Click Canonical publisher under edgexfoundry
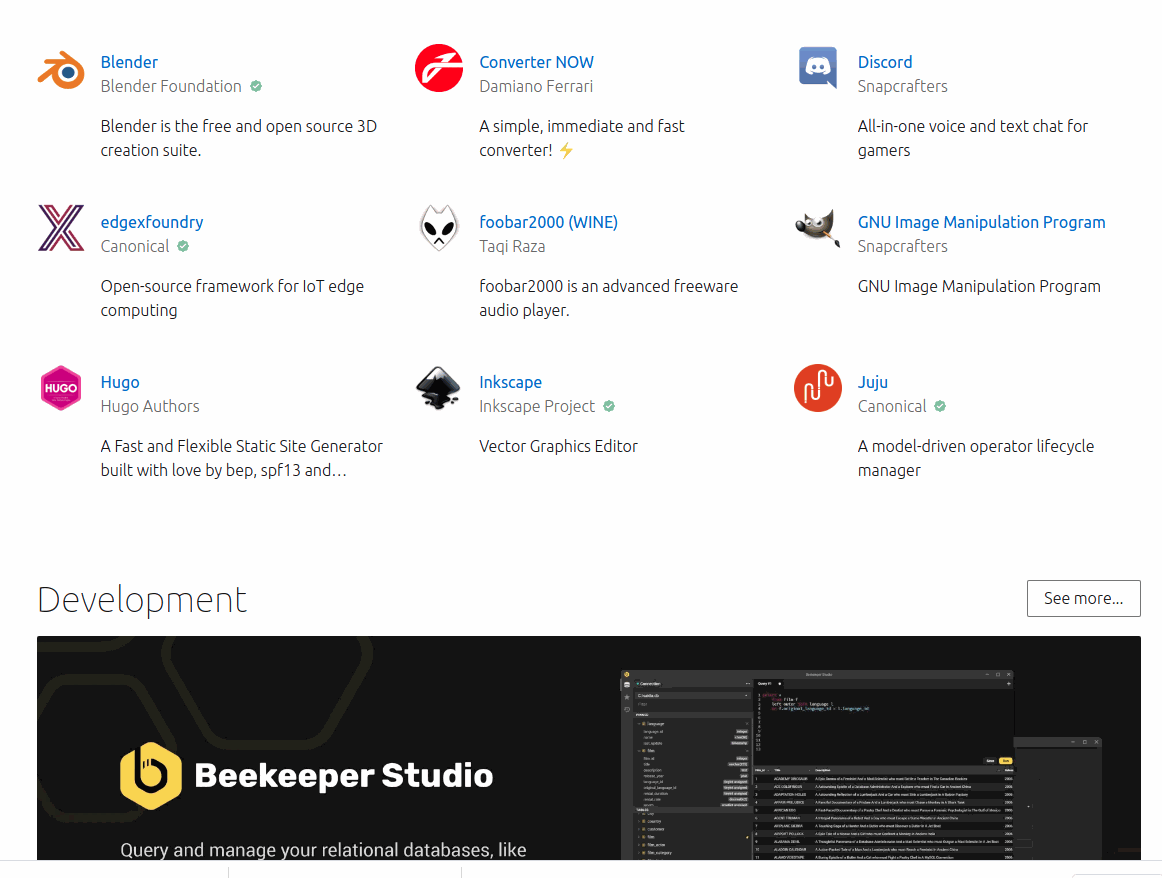 pyautogui.click(x=135, y=246)
